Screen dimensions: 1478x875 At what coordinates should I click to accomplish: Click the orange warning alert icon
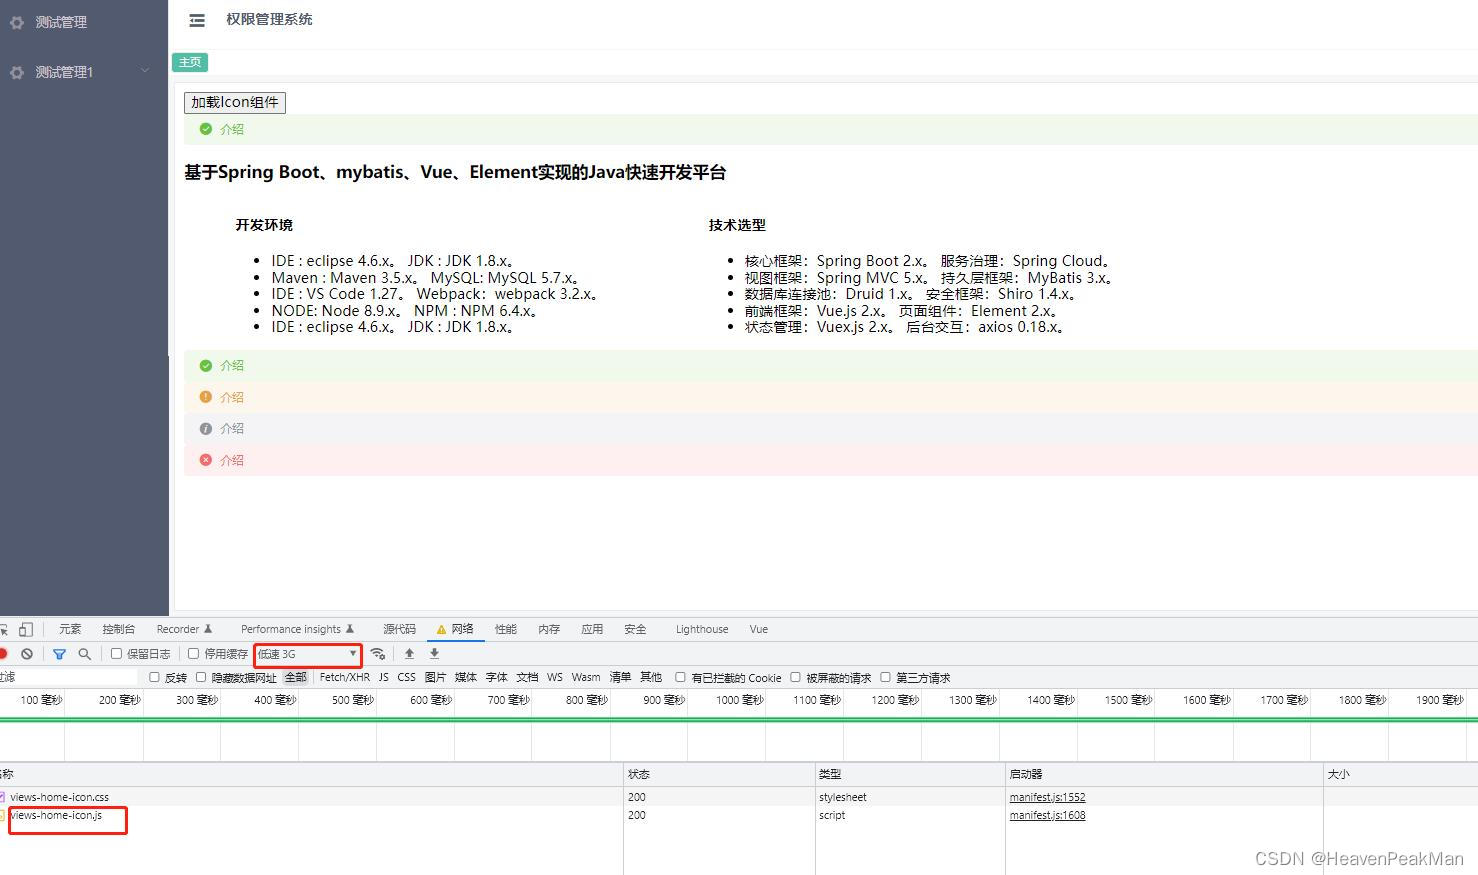point(206,397)
